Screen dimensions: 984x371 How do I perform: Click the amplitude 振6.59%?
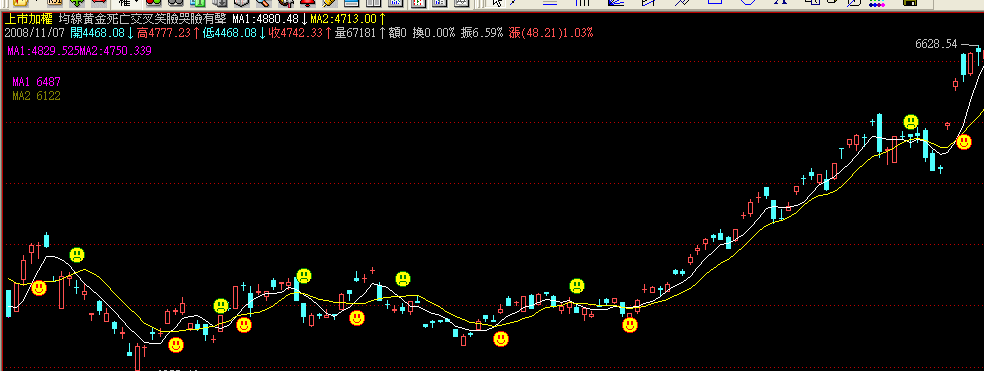point(482,33)
